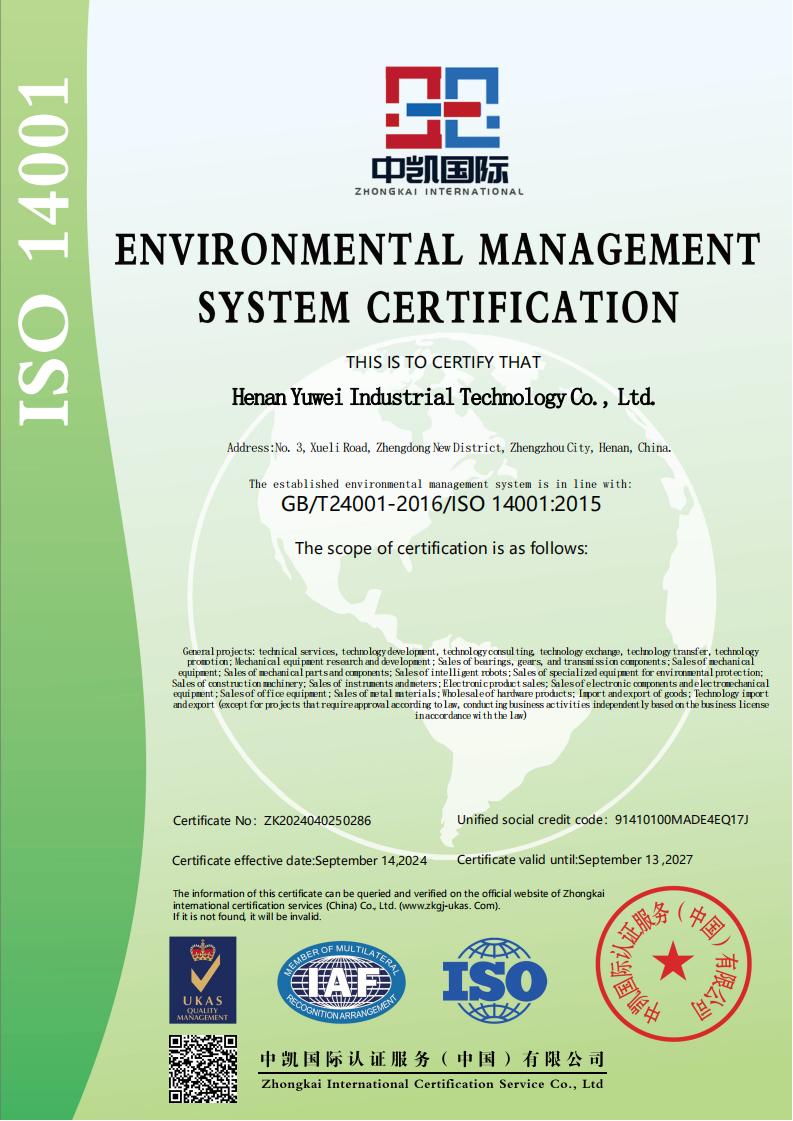Click scope line 'in accordance with the law'

[x=471, y=716]
